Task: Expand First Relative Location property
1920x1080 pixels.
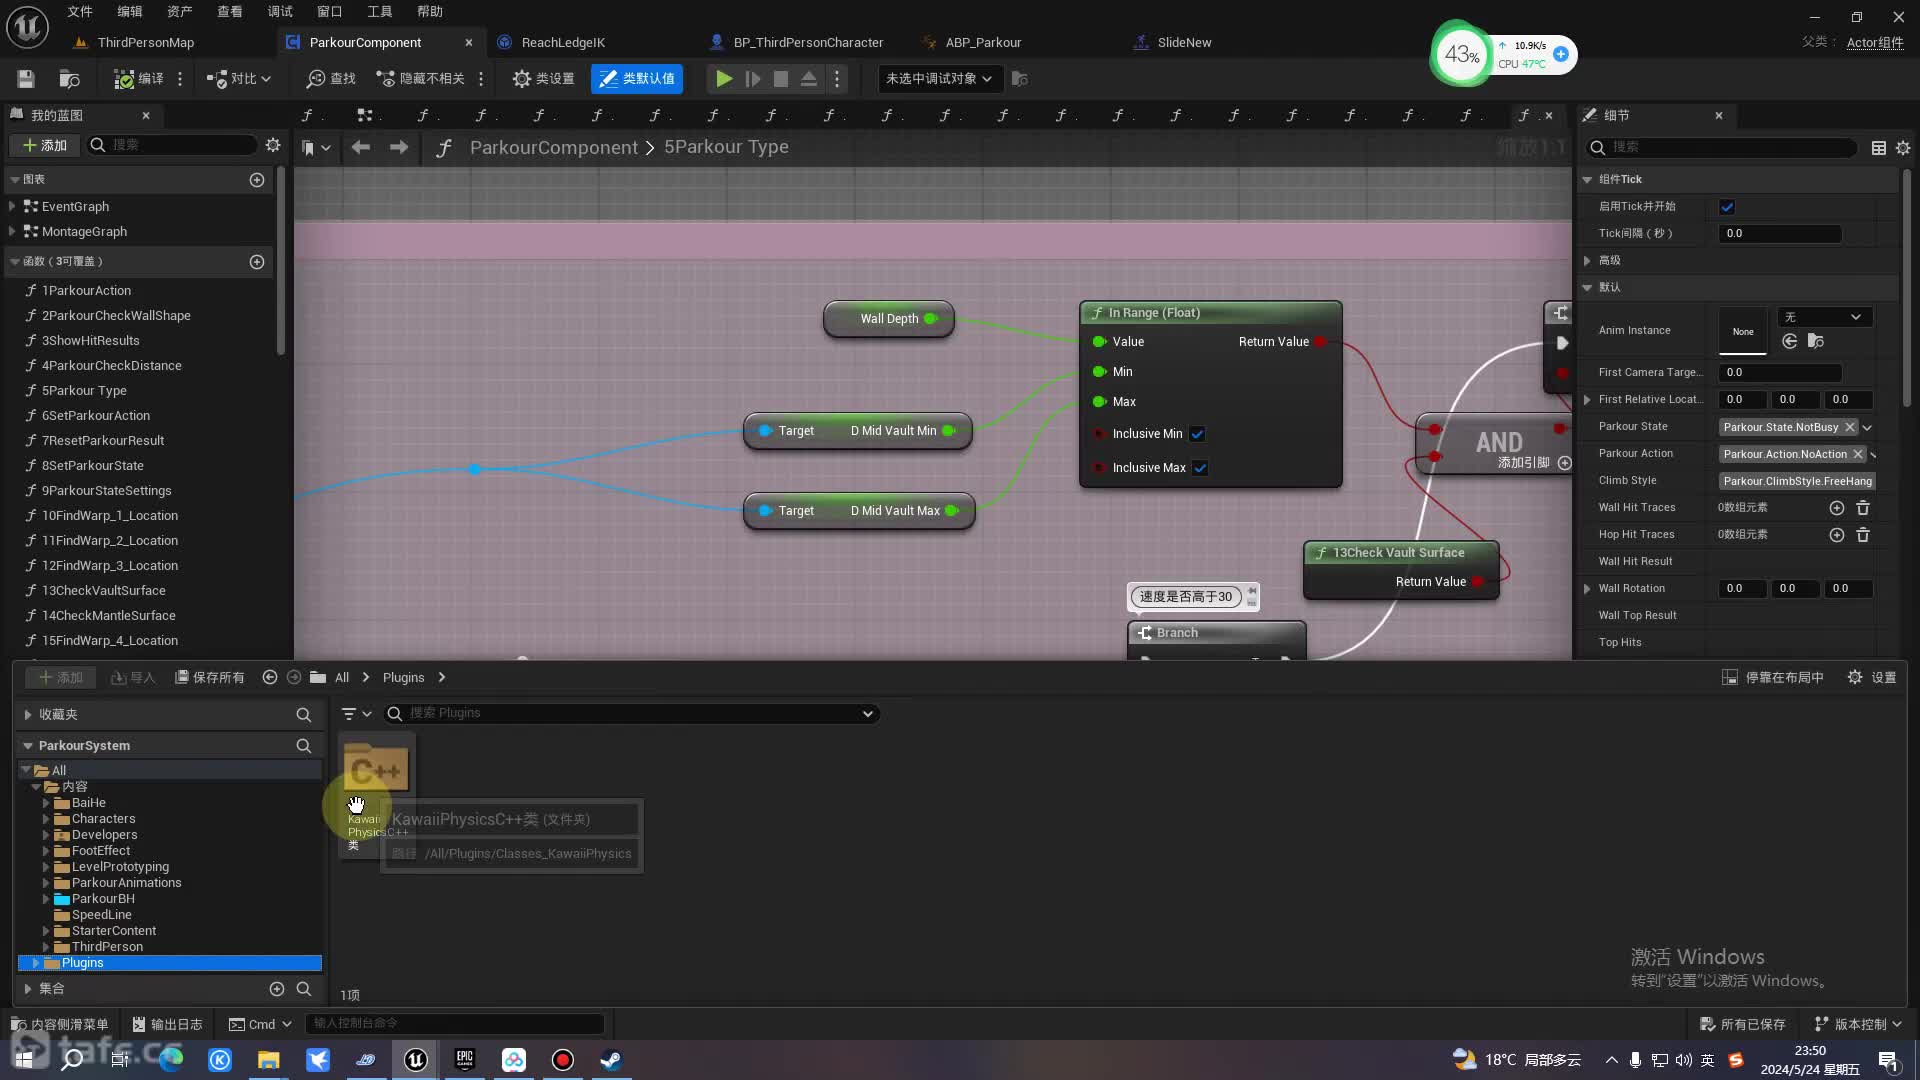Action: (1587, 399)
